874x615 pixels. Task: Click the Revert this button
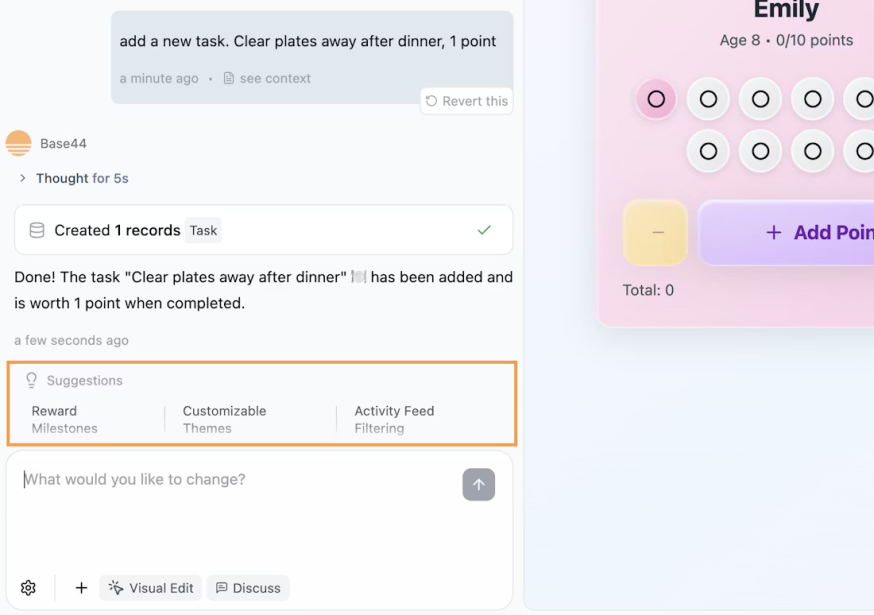[466, 100]
